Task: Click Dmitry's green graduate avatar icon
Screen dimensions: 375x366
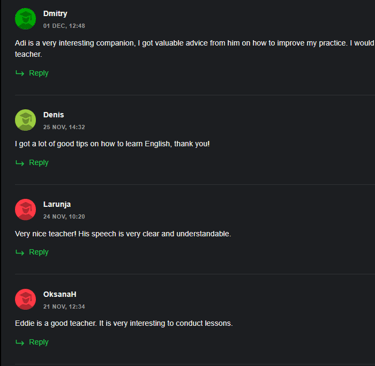Action: pyautogui.click(x=25, y=19)
